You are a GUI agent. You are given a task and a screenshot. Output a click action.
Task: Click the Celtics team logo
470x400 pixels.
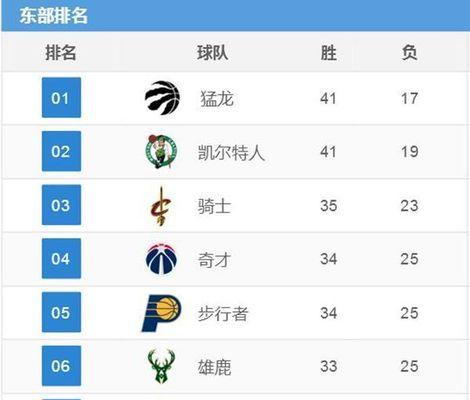coord(161,152)
